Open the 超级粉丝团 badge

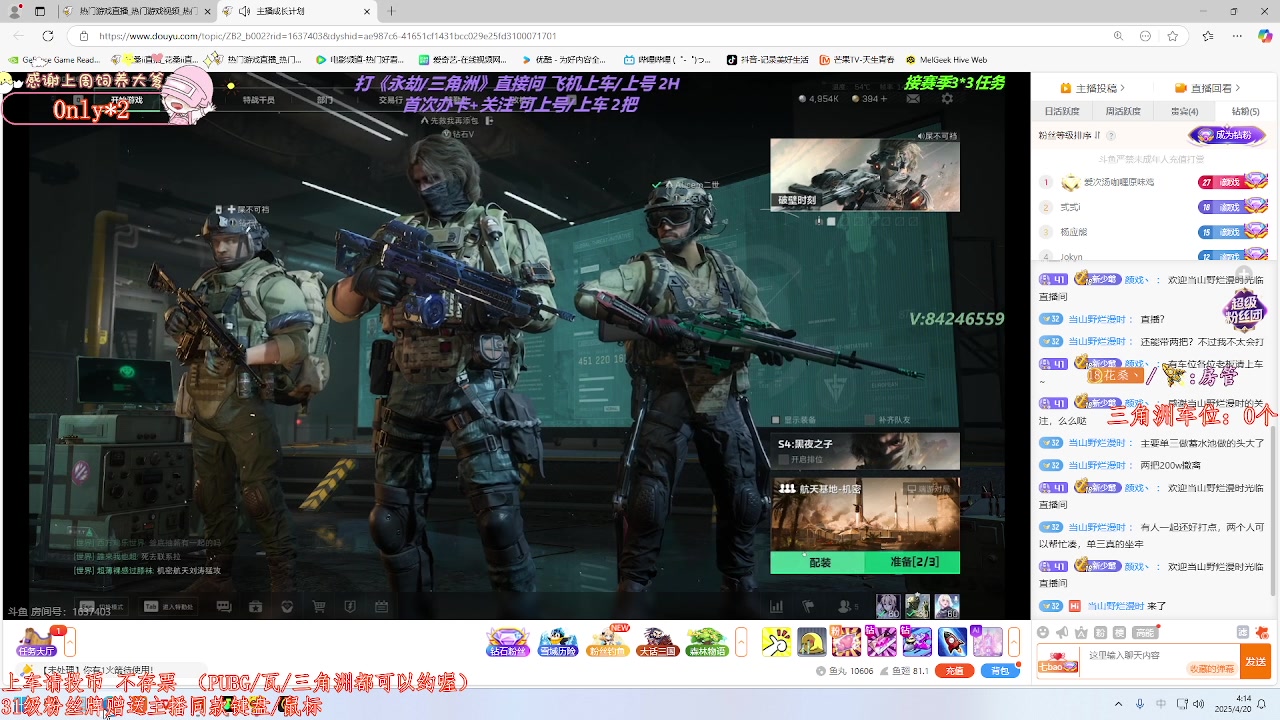pos(1245,310)
